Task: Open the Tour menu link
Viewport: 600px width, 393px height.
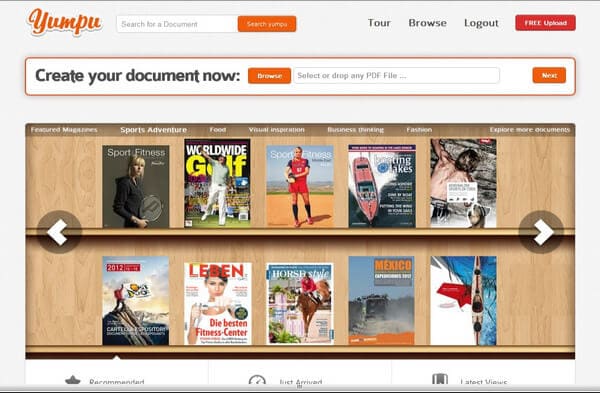Action: click(x=379, y=23)
